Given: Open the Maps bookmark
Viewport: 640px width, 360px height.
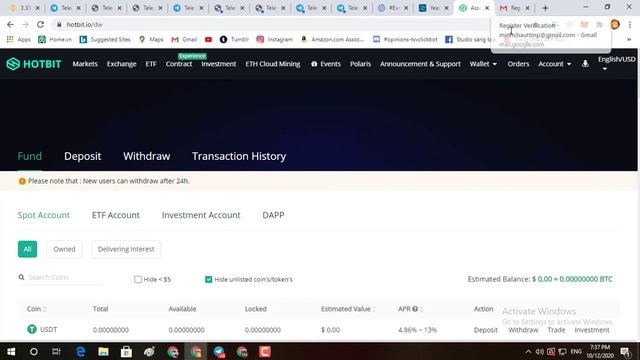Looking at the screenshot, I should tap(151, 40).
